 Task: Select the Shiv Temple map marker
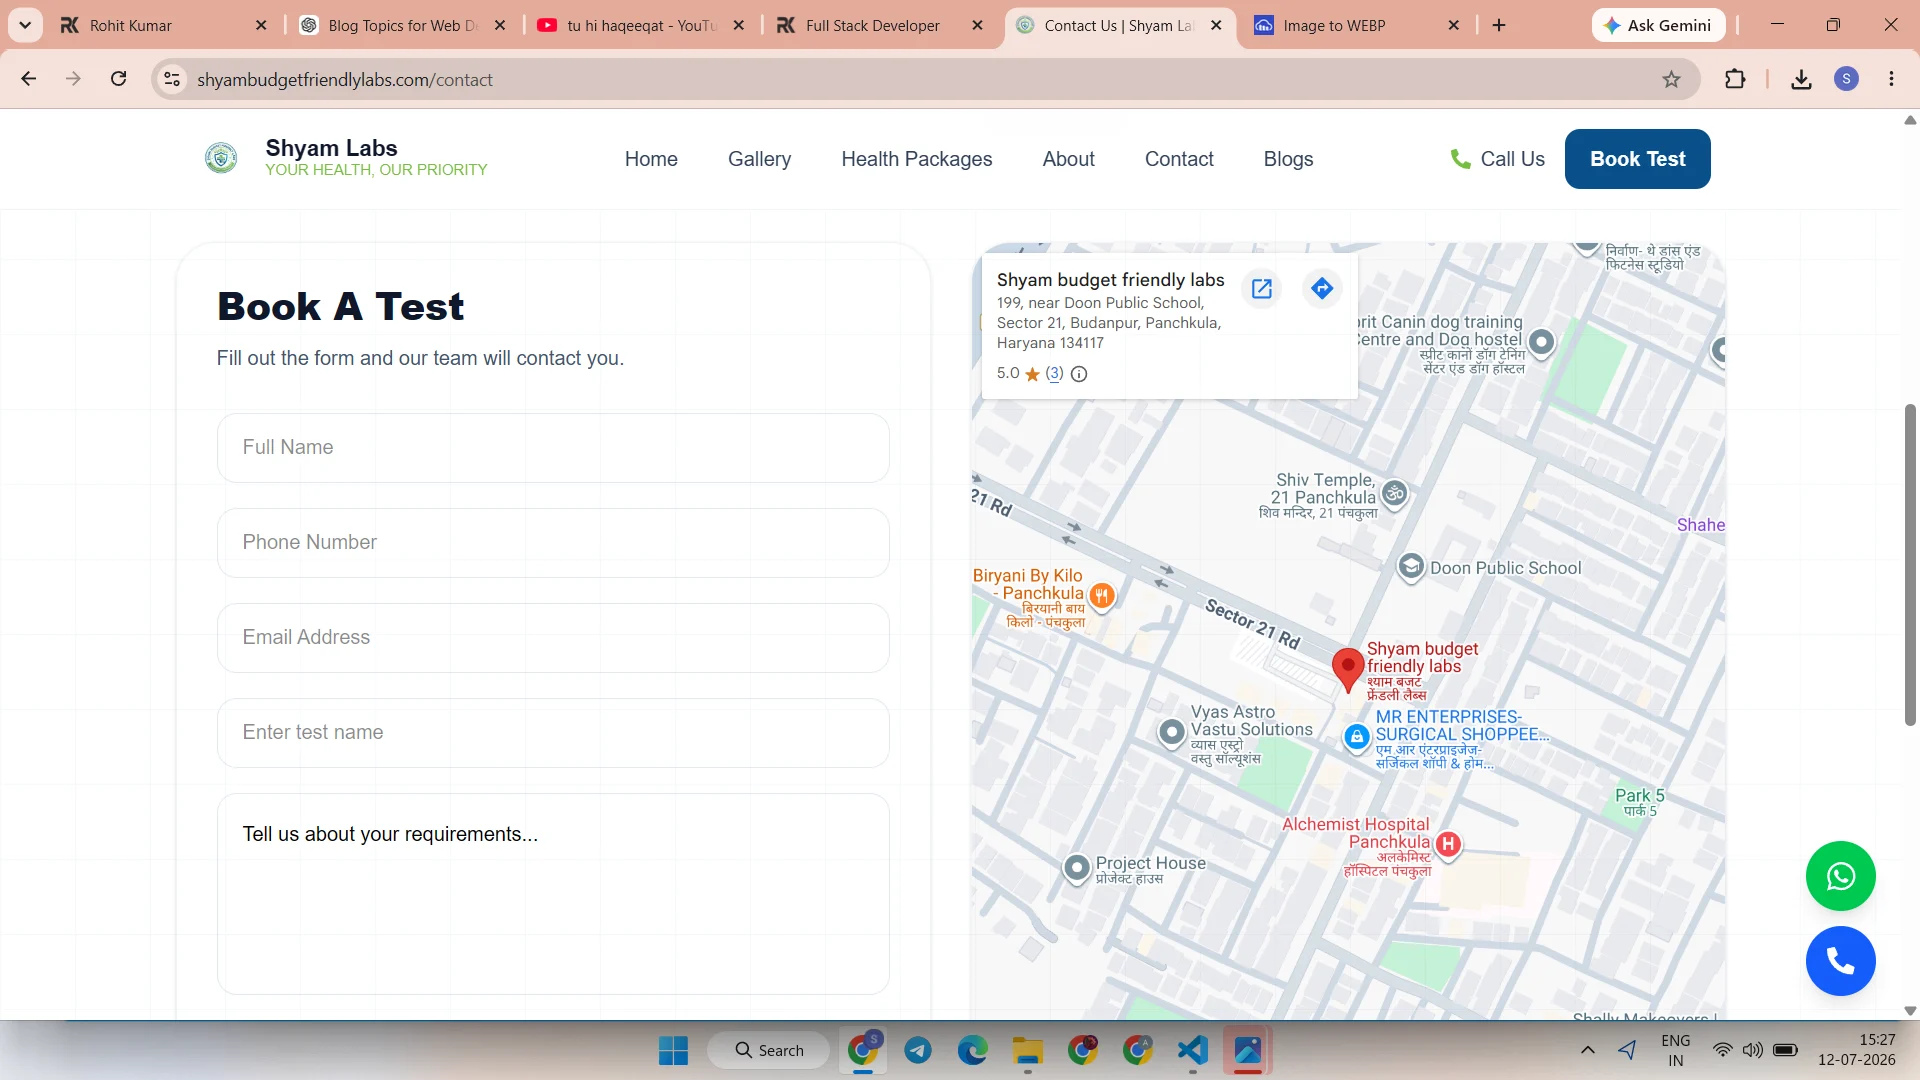[x=1395, y=493]
